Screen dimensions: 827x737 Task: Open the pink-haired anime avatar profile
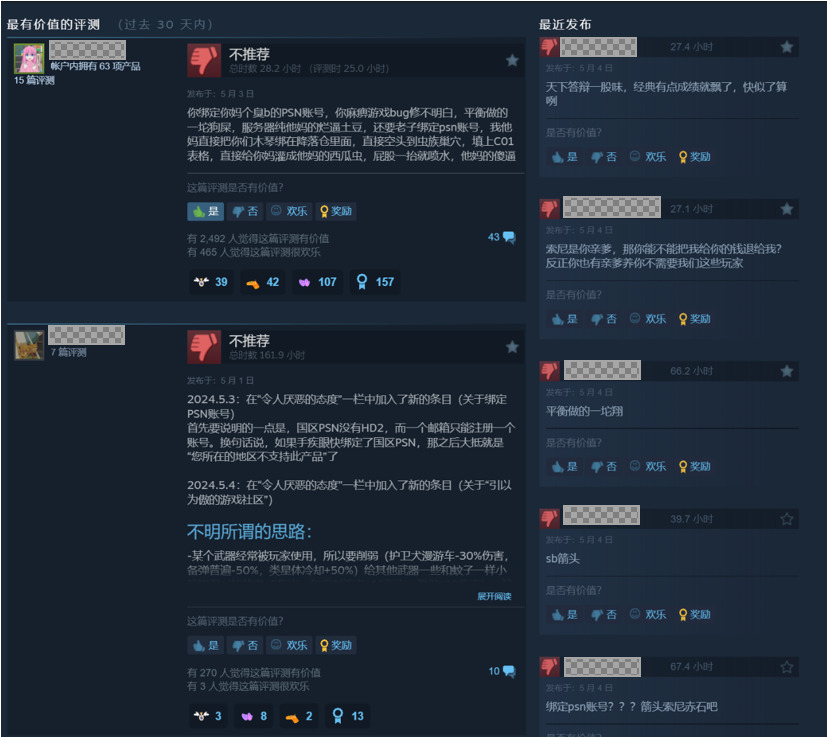[x=28, y=58]
